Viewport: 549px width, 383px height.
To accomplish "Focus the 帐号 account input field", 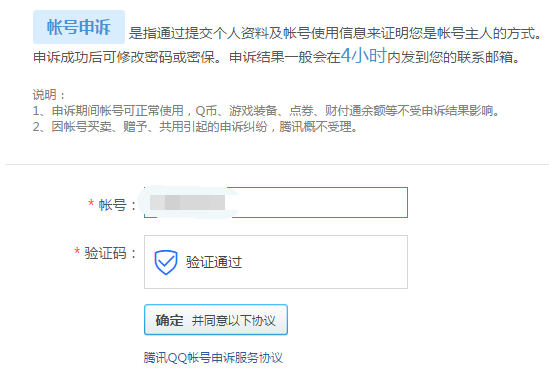I will tap(276, 202).
